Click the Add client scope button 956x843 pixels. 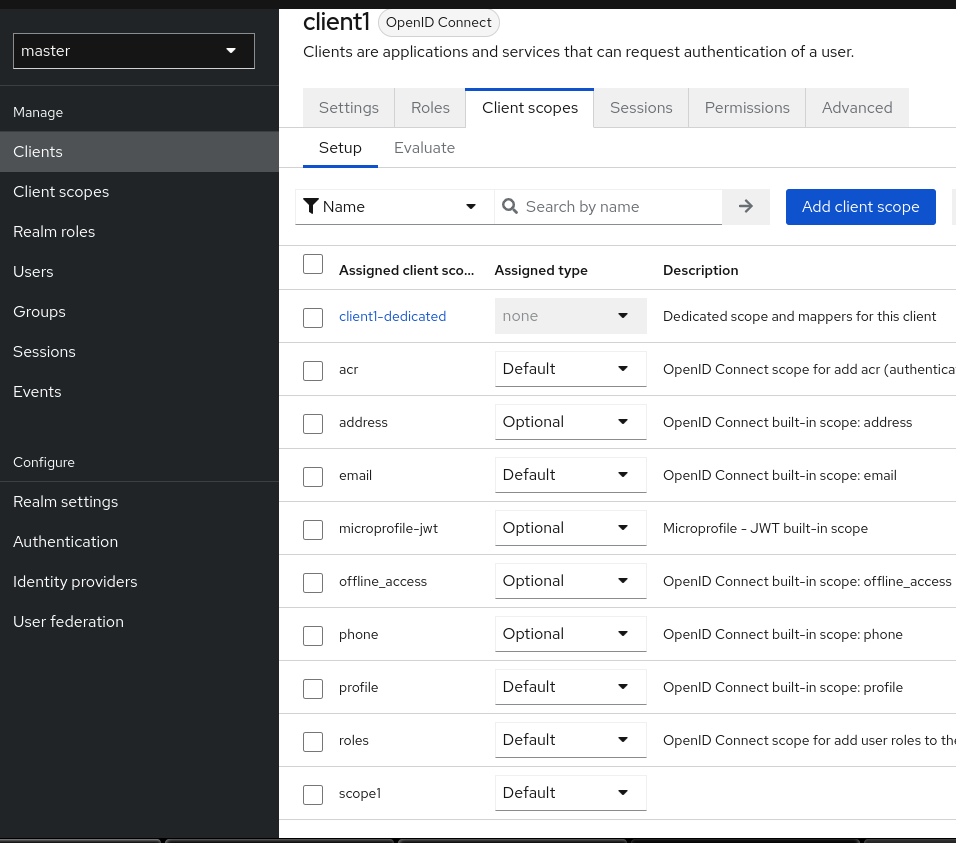click(860, 207)
